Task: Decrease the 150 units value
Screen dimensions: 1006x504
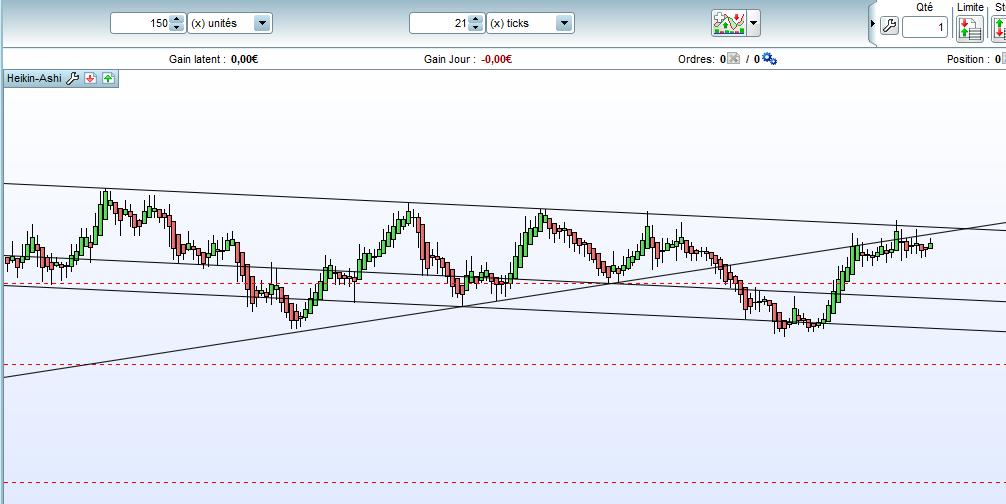Action: [177, 28]
